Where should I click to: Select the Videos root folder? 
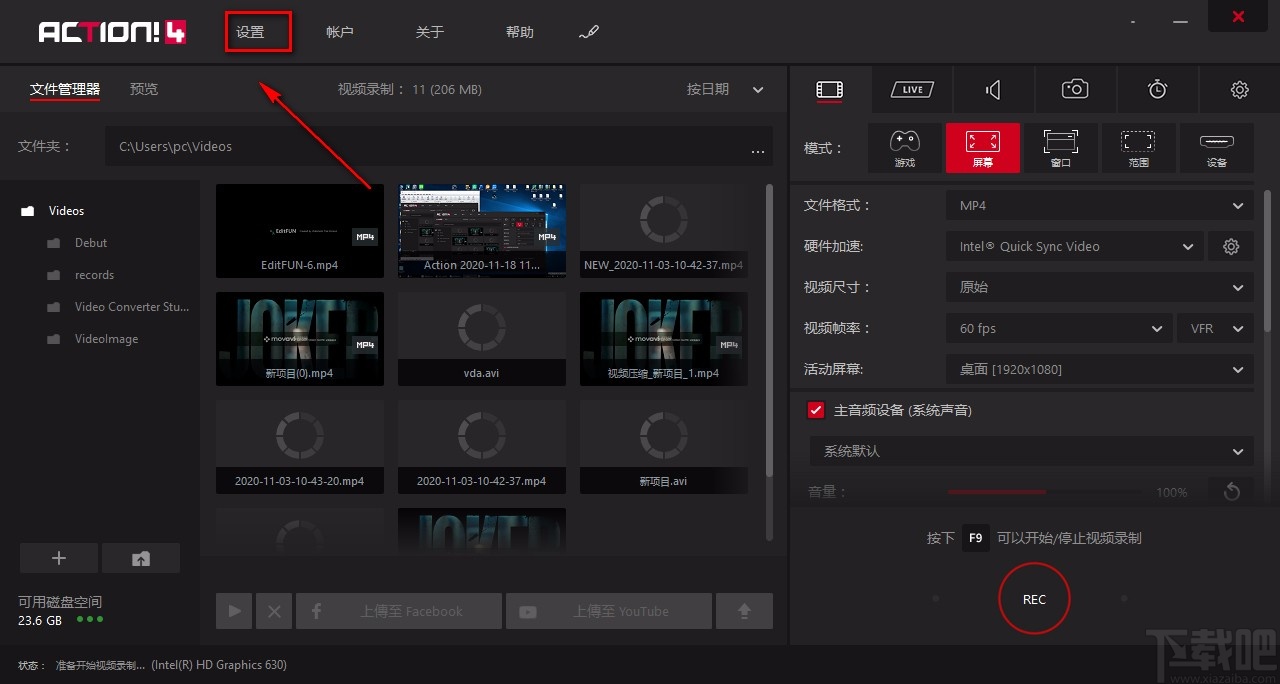click(66, 211)
